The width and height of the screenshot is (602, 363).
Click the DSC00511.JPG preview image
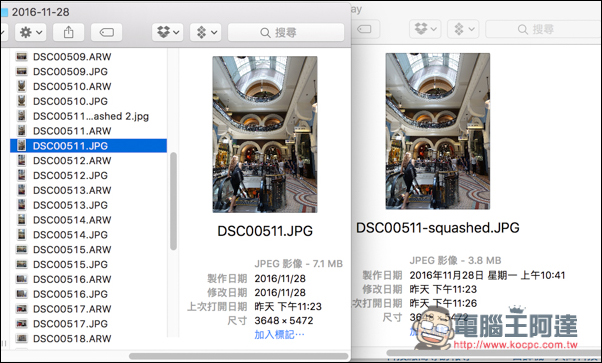265,134
